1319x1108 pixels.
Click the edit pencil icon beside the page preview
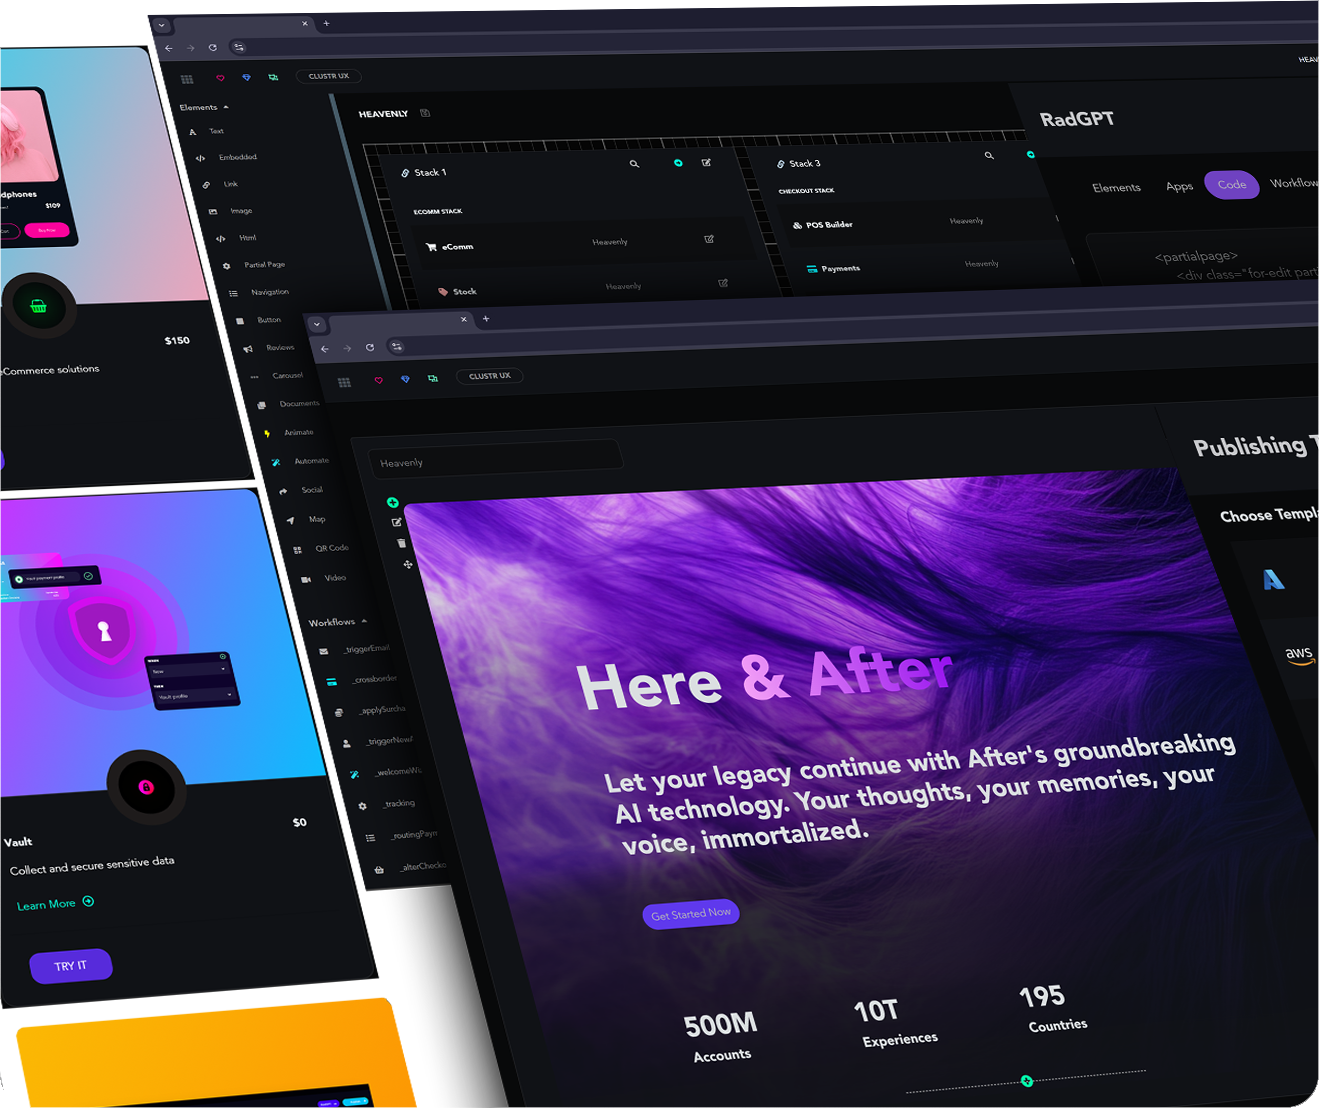(x=397, y=522)
